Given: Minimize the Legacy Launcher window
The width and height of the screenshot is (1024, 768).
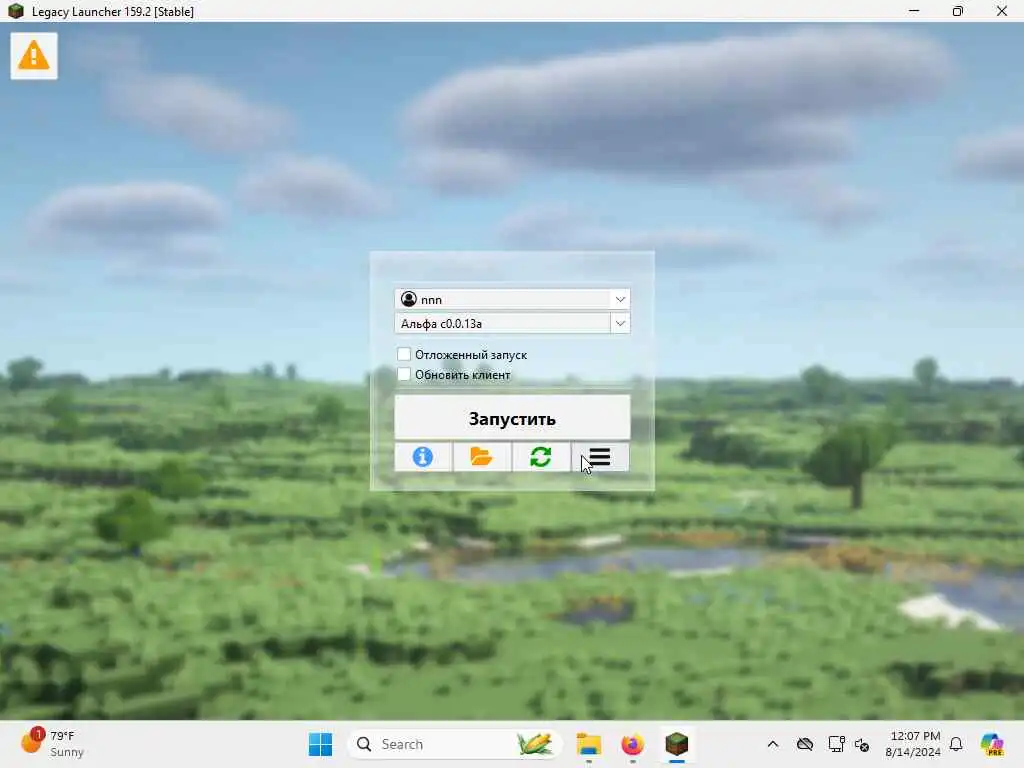Looking at the screenshot, I should (x=914, y=11).
